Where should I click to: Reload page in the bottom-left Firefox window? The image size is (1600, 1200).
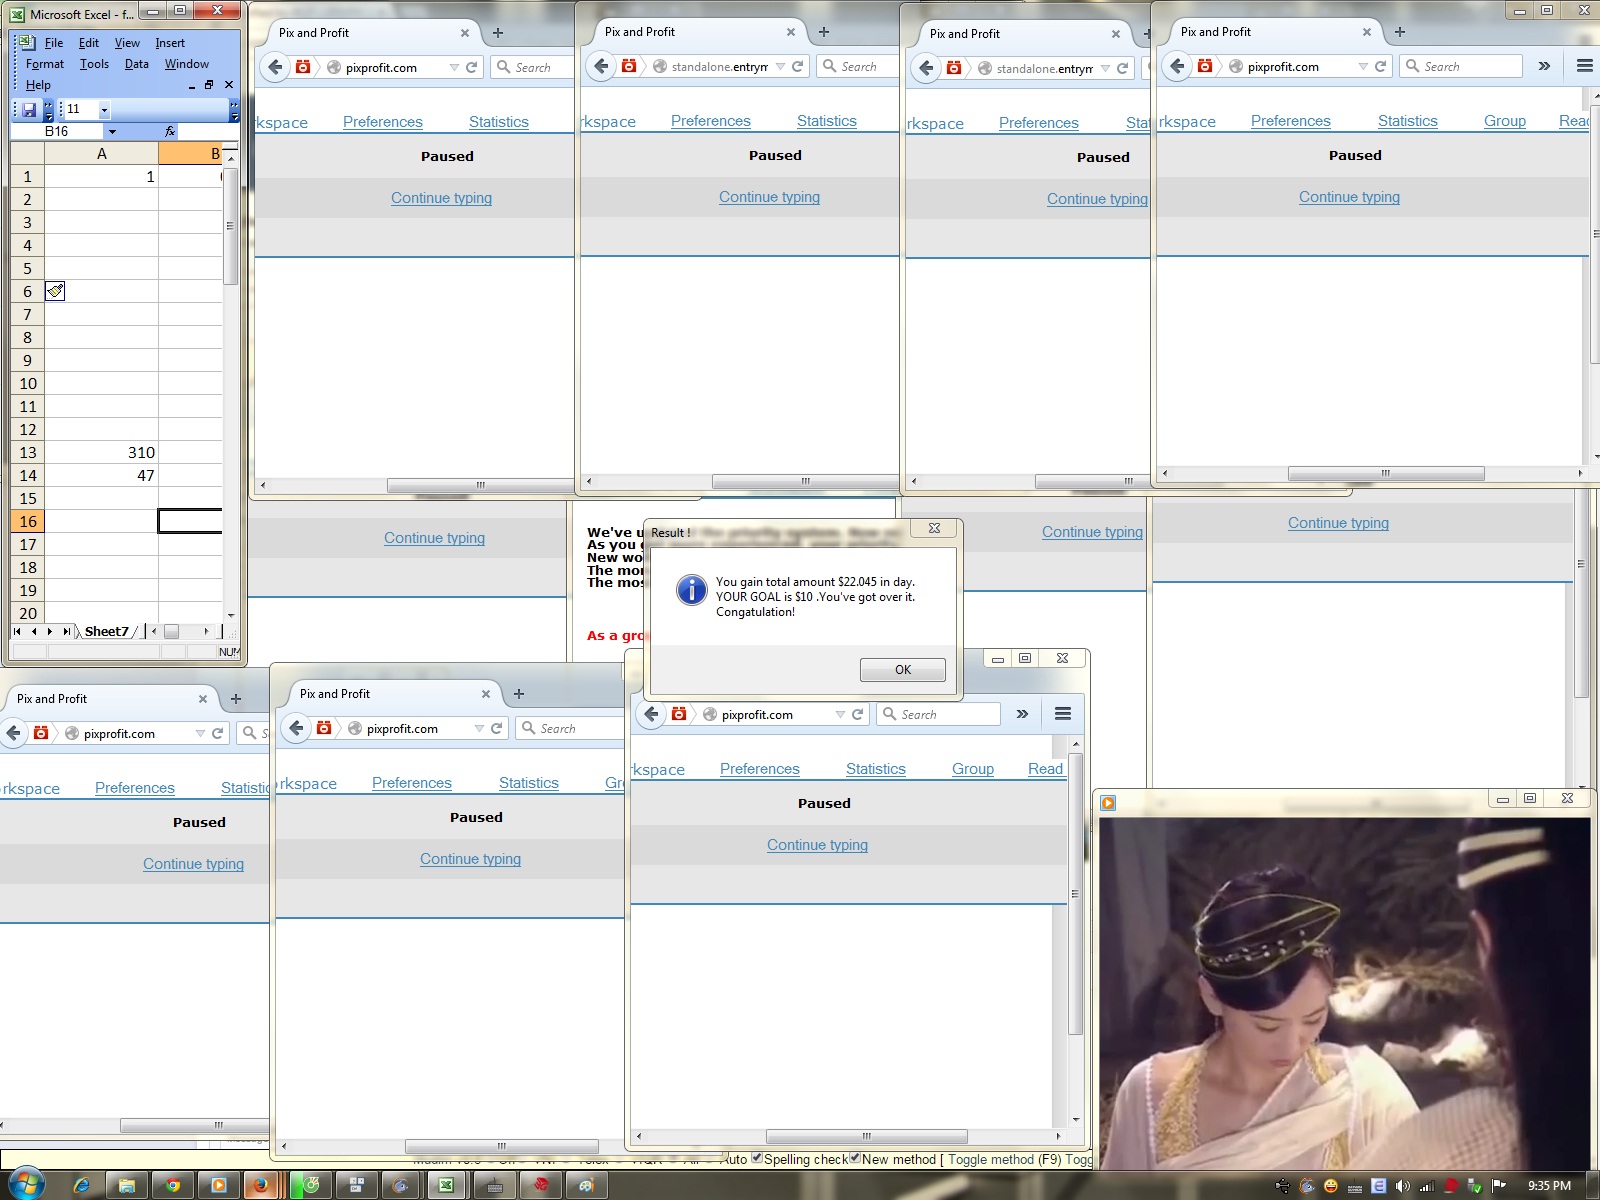[217, 733]
